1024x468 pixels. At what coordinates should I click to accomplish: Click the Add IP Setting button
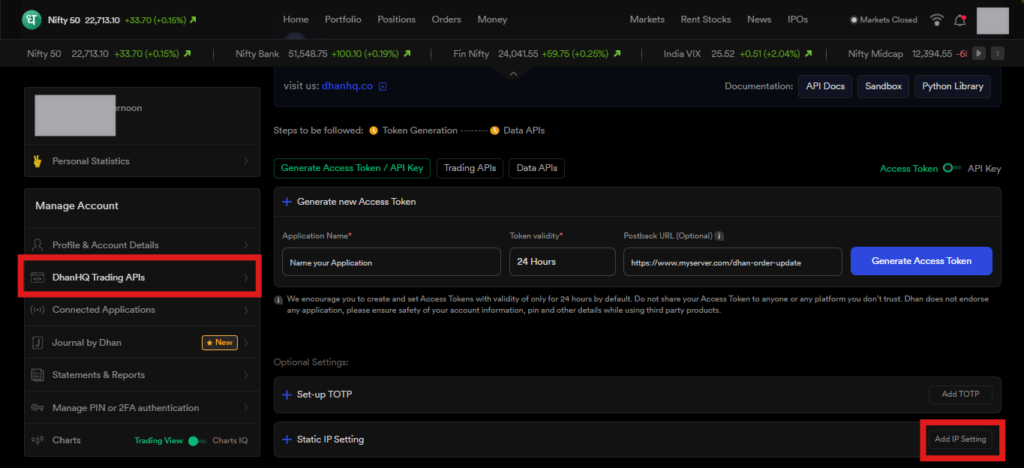959,439
